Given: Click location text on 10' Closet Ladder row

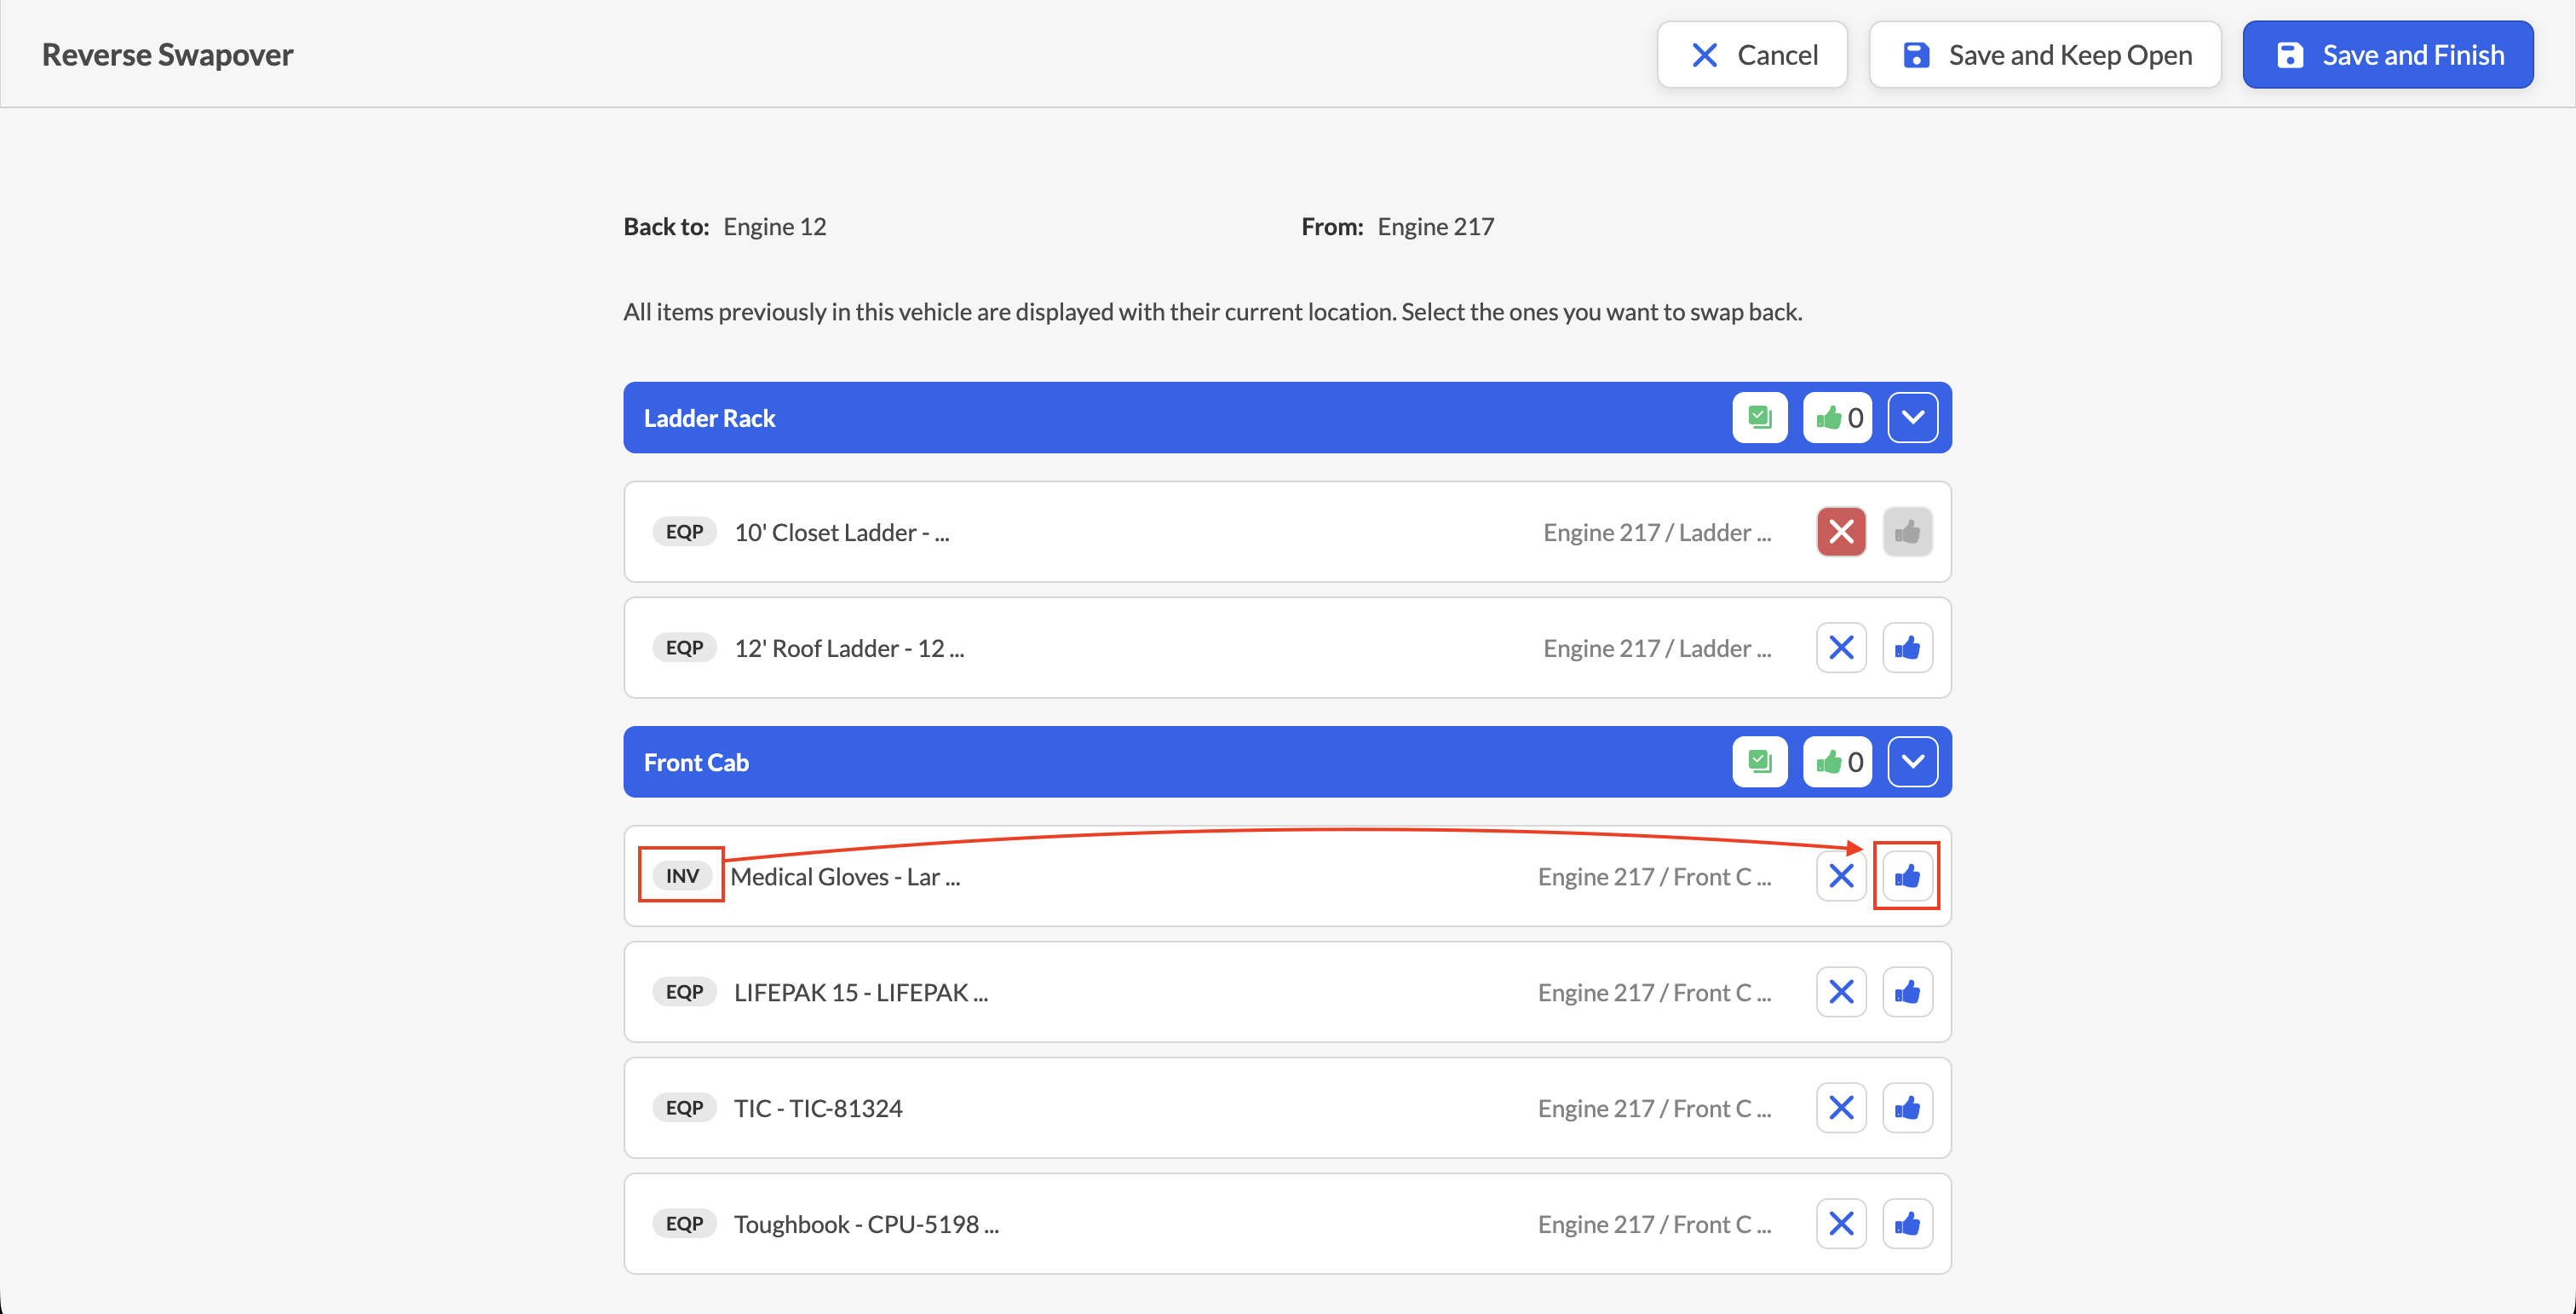Looking at the screenshot, I should [x=1657, y=532].
